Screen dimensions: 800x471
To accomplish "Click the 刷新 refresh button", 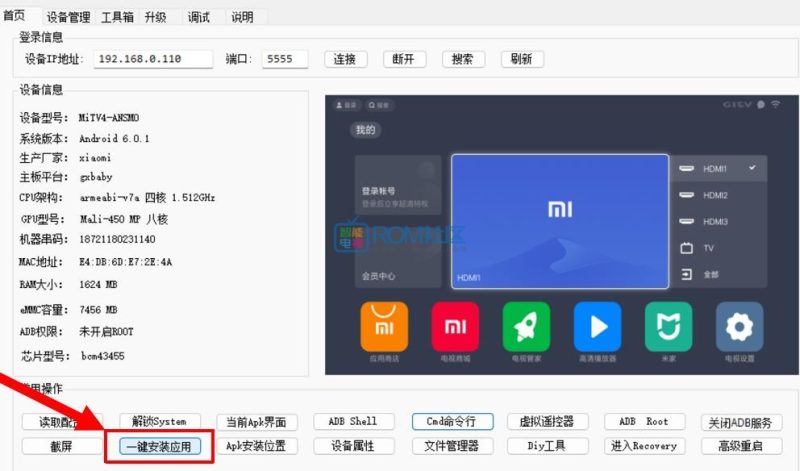I will point(522,59).
